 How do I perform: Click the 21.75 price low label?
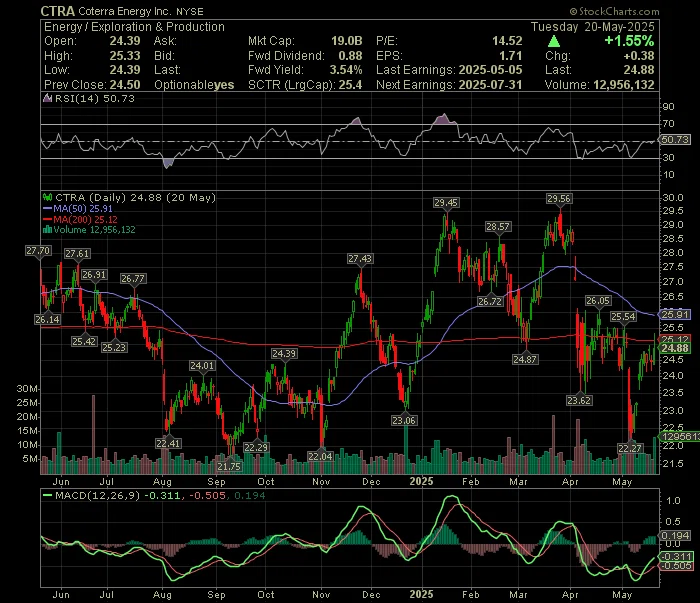(x=229, y=466)
